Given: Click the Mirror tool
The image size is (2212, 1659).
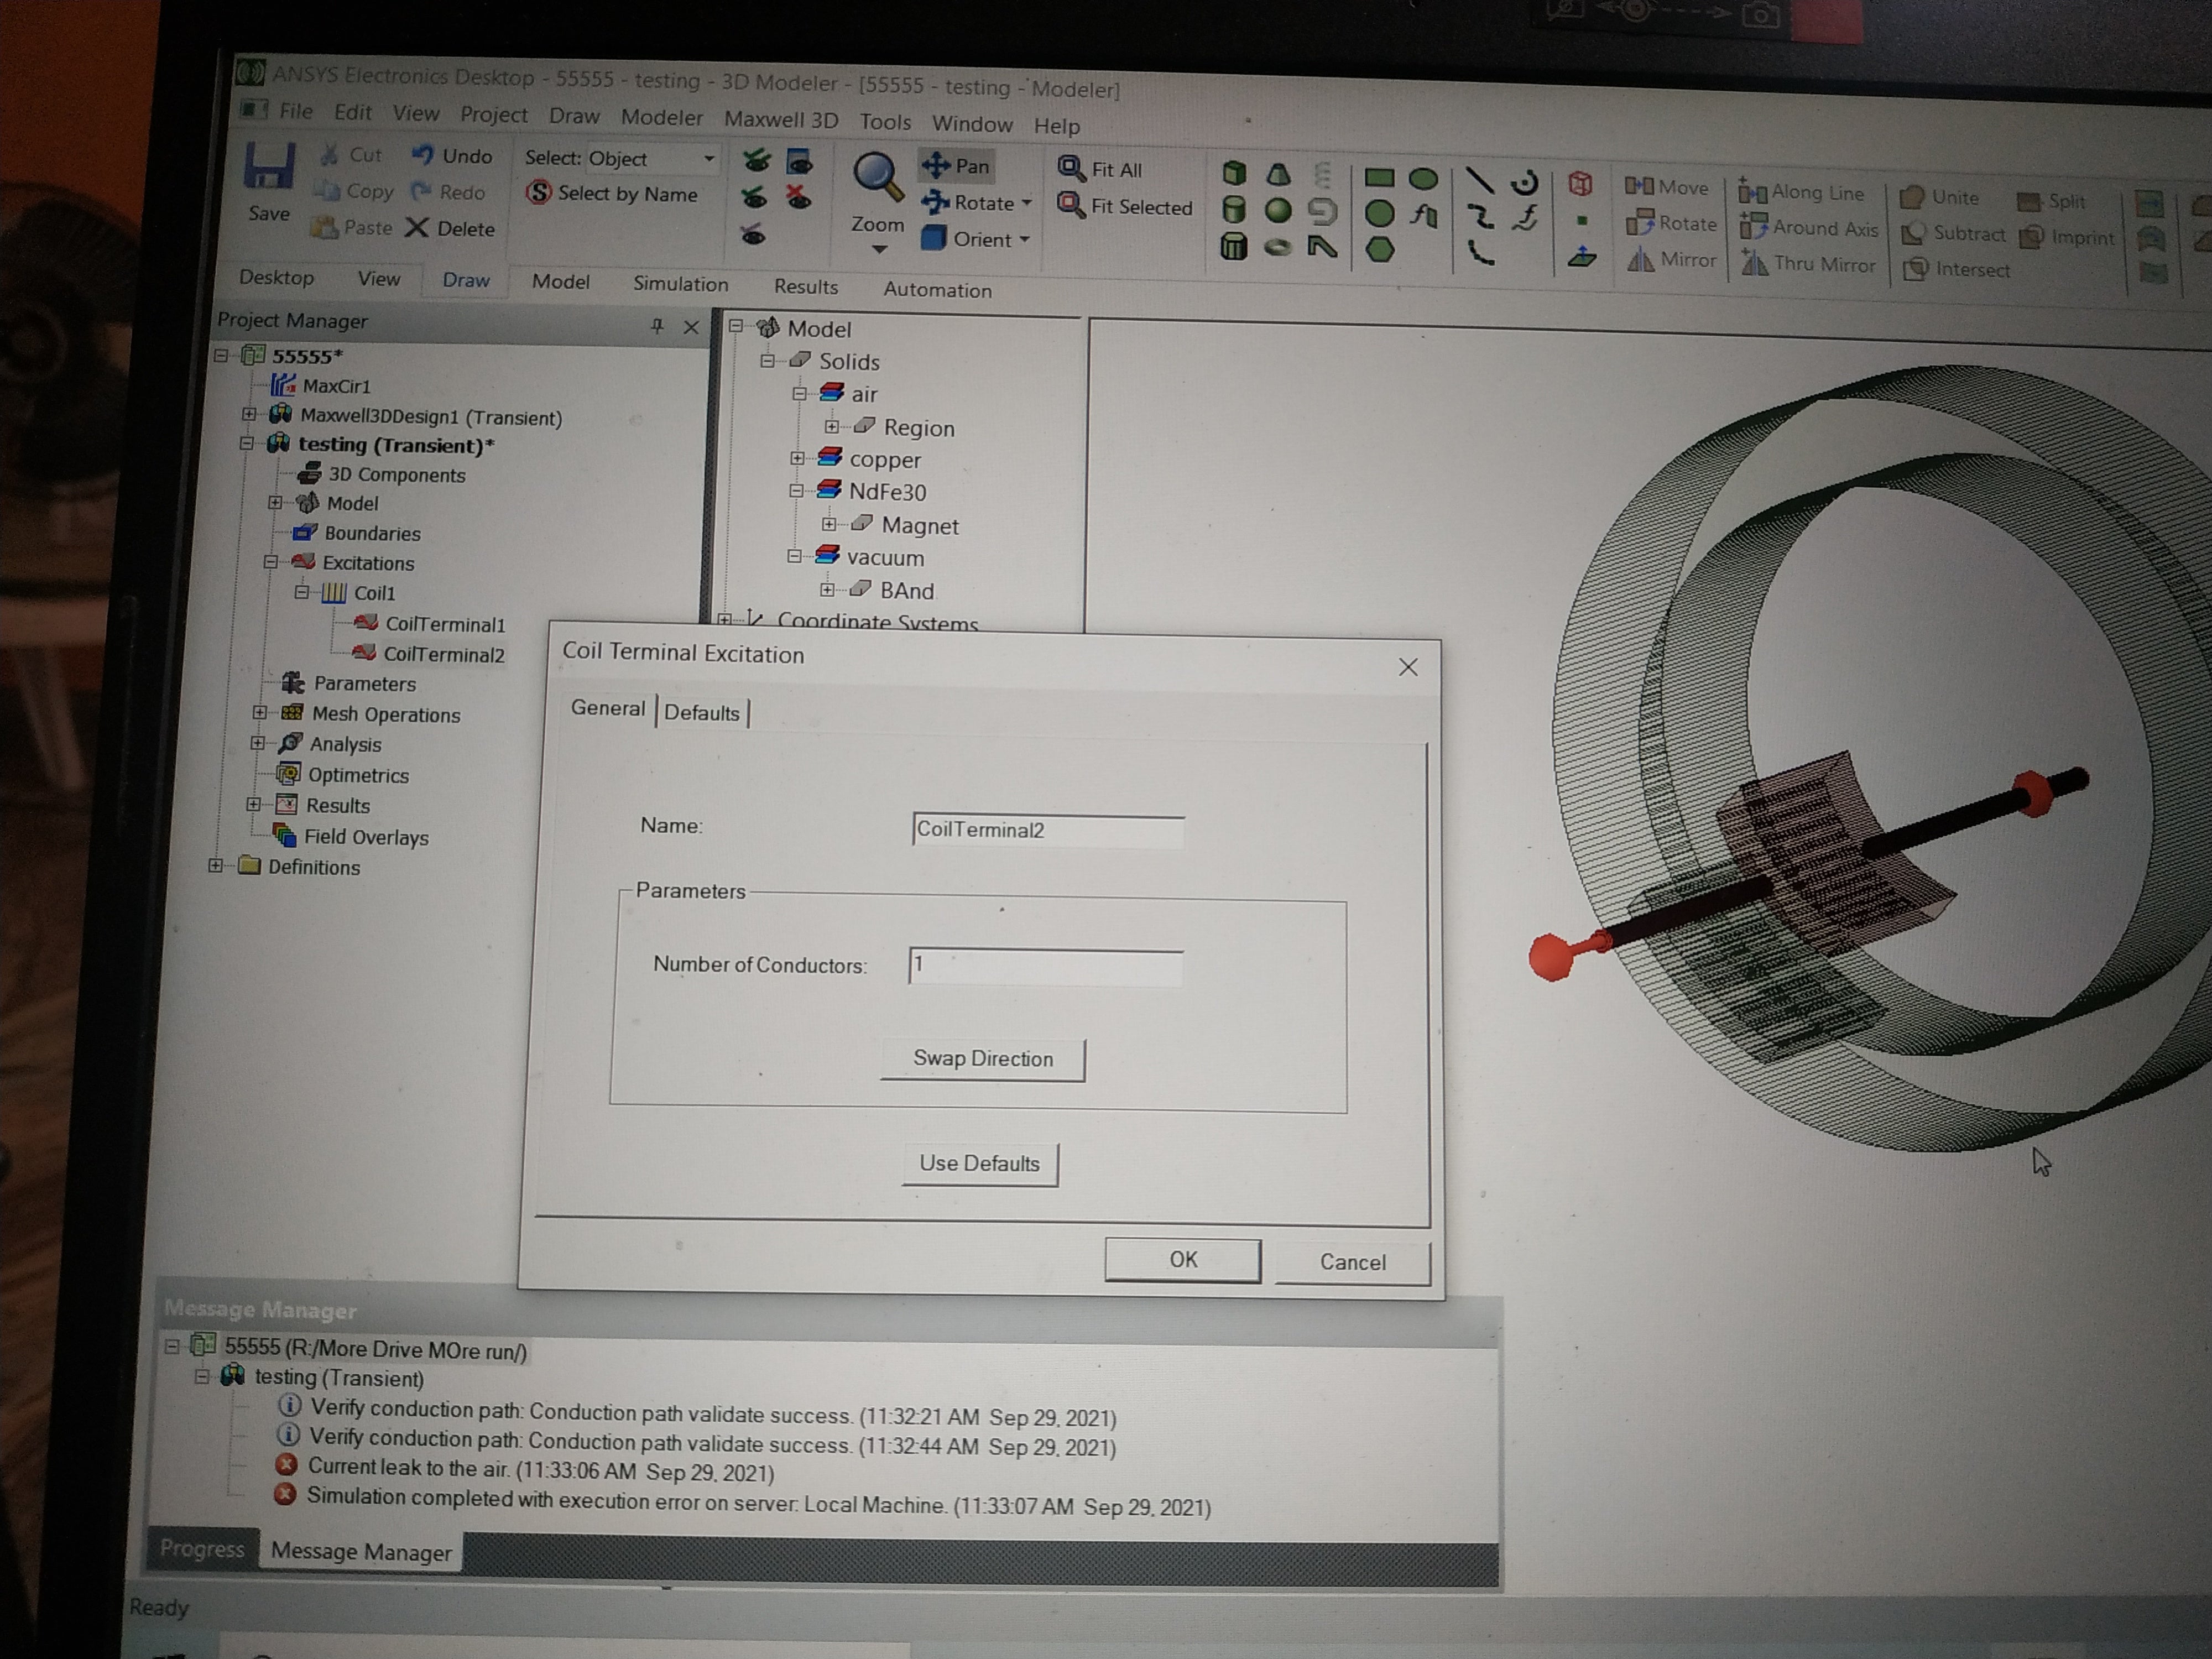Looking at the screenshot, I should (1671, 260).
